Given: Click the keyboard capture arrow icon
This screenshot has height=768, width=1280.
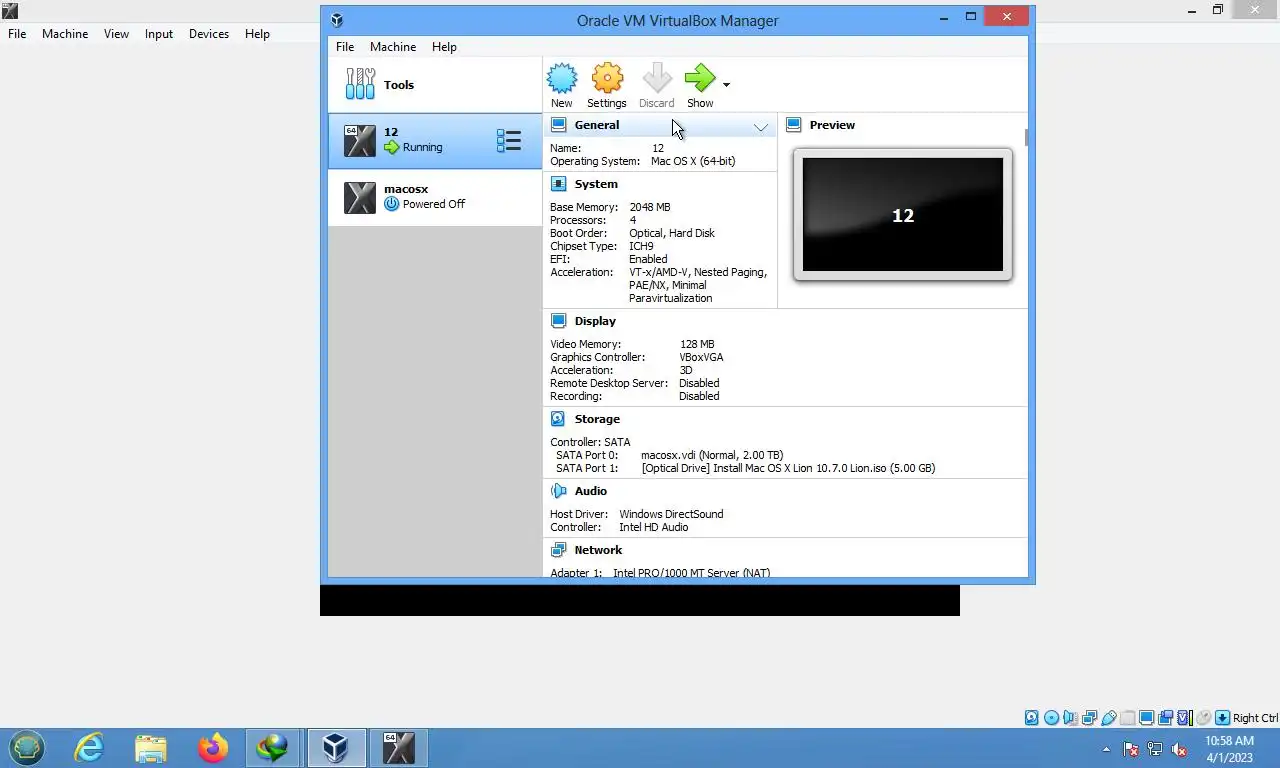Looking at the screenshot, I should 1222,718.
